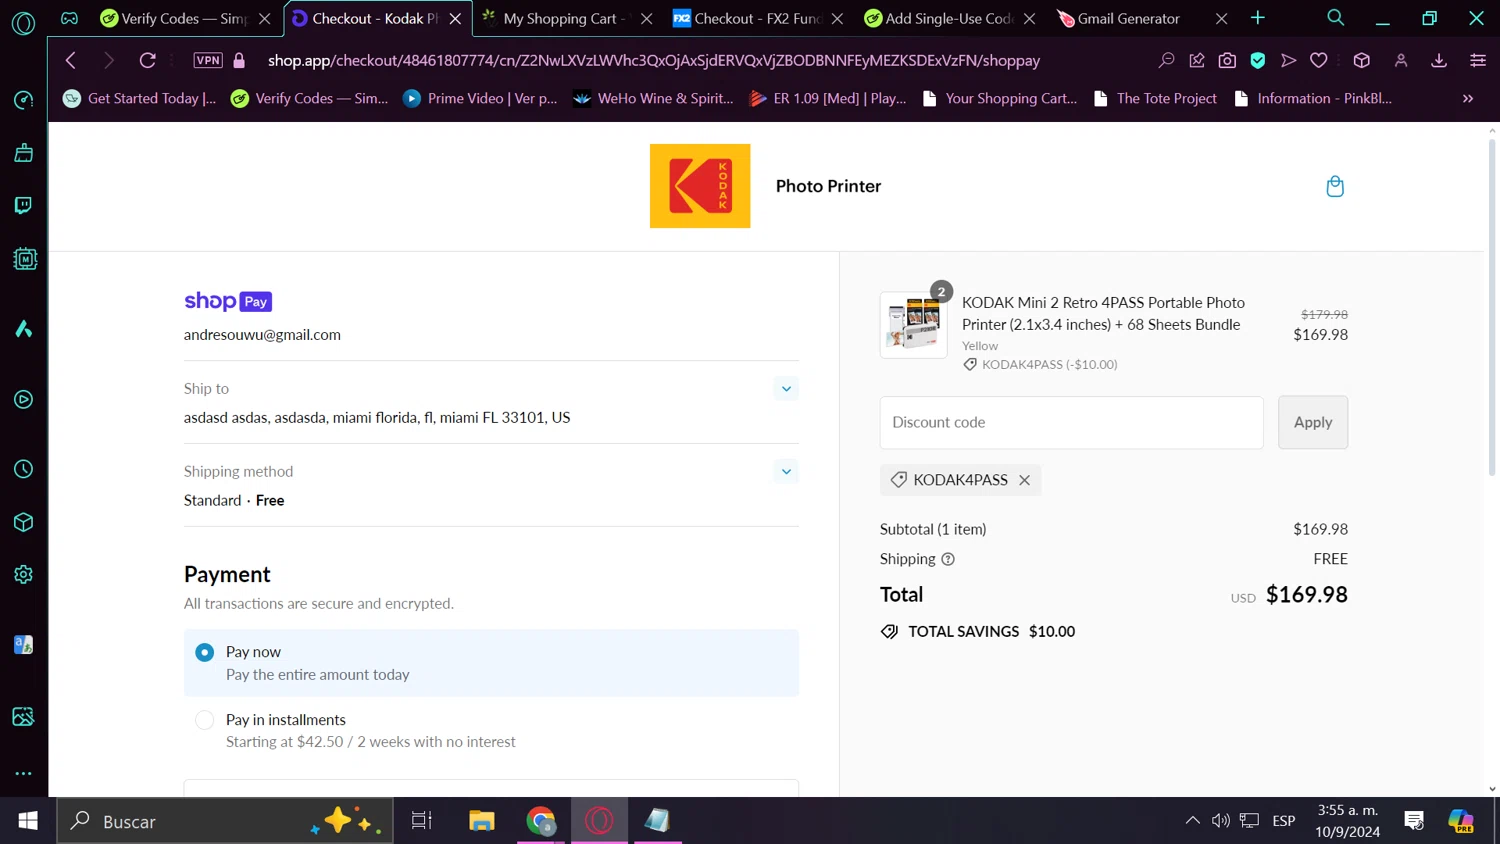Open sidebar history clock icon

[23, 469]
